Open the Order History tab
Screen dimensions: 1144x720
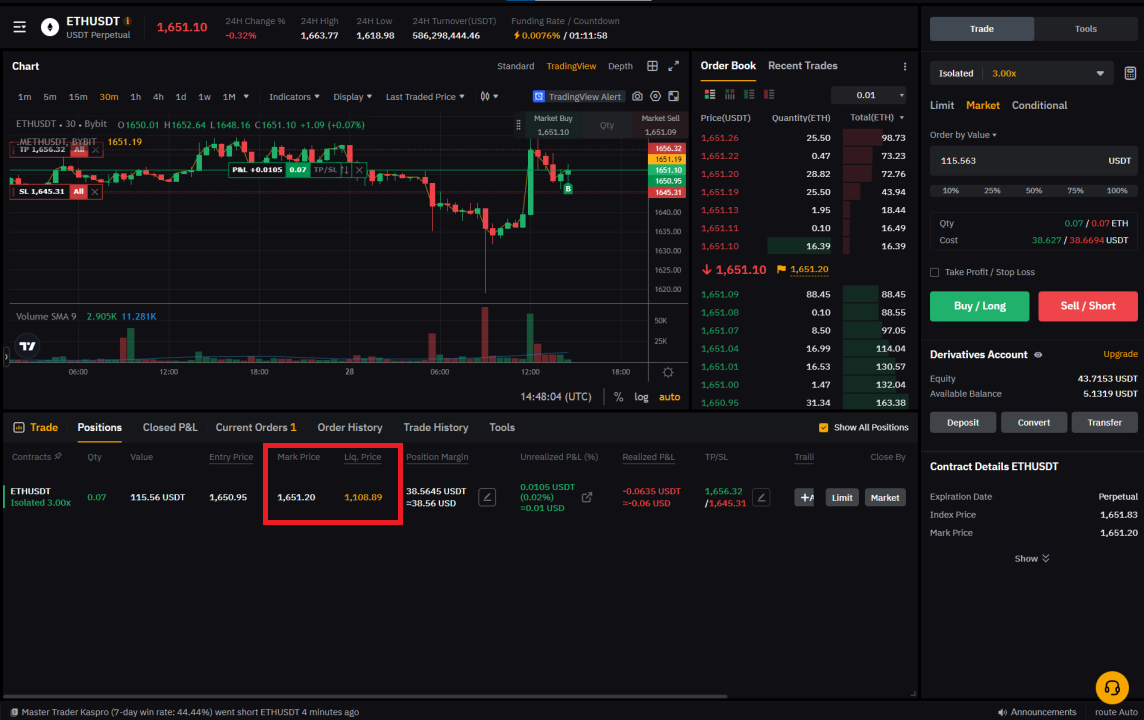coord(349,427)
